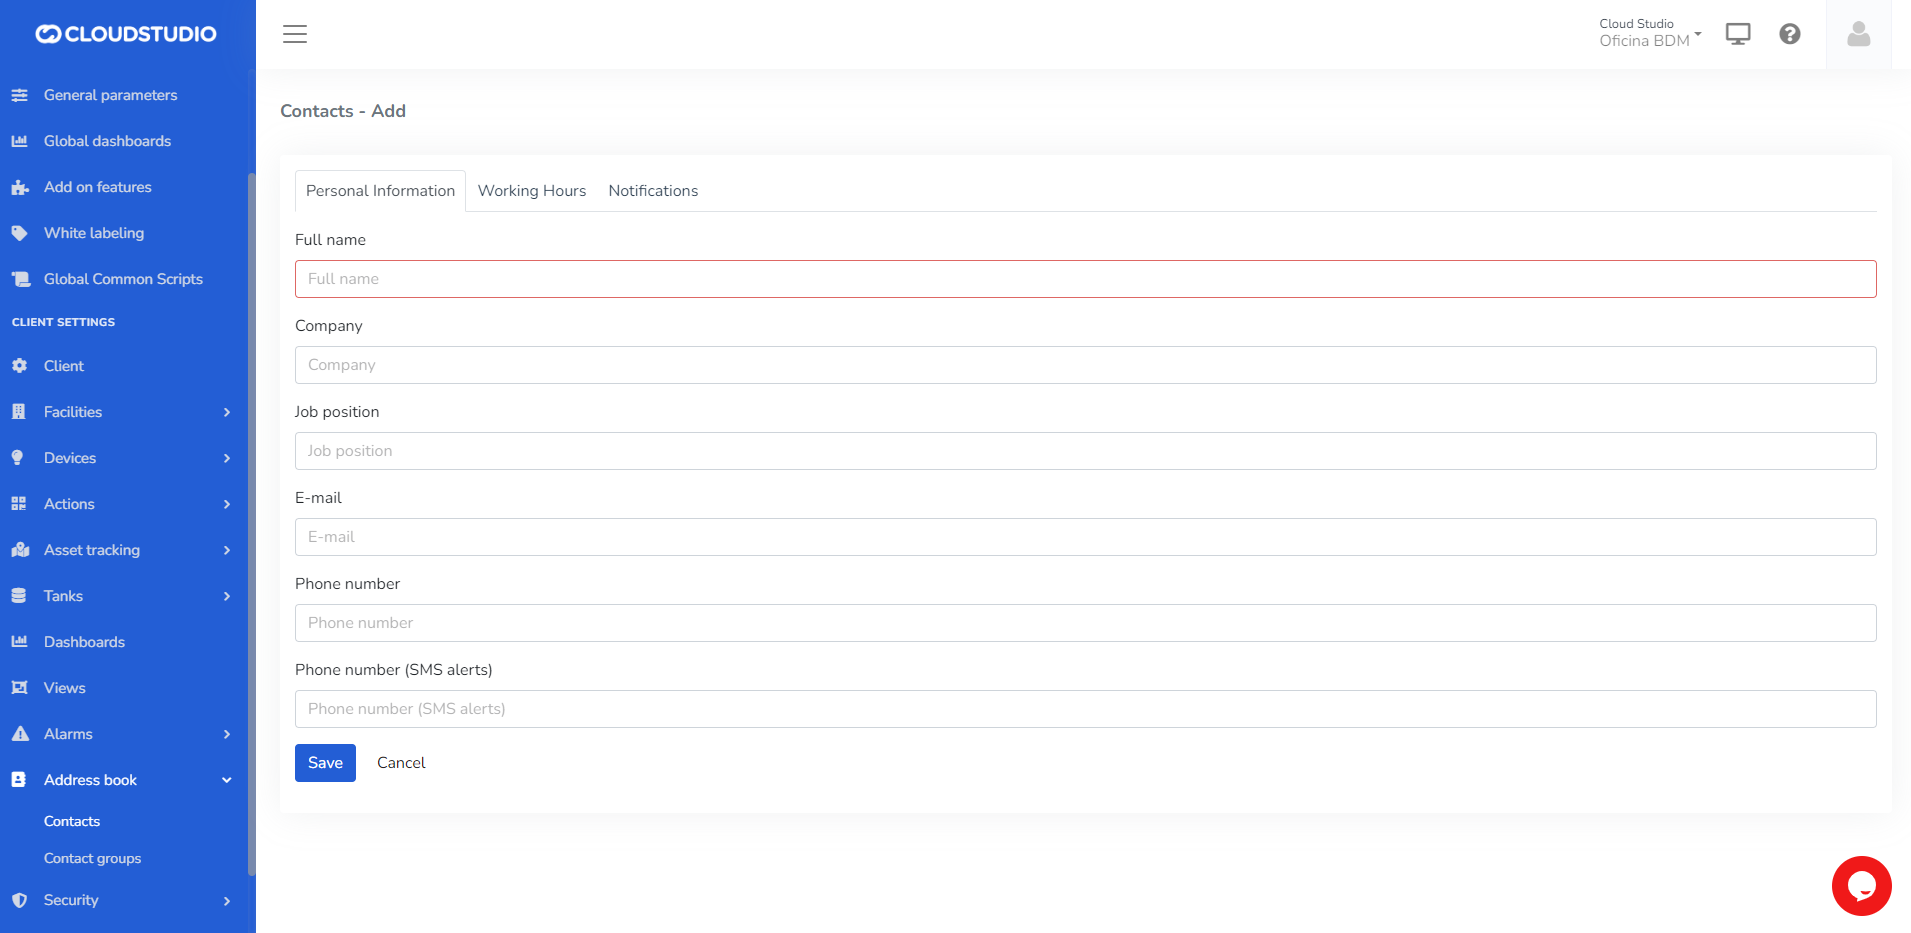Image resolution: width=1911 pixels, height=933 pixels.
Task: Click the Client gear icon
Action: point(19,366)
